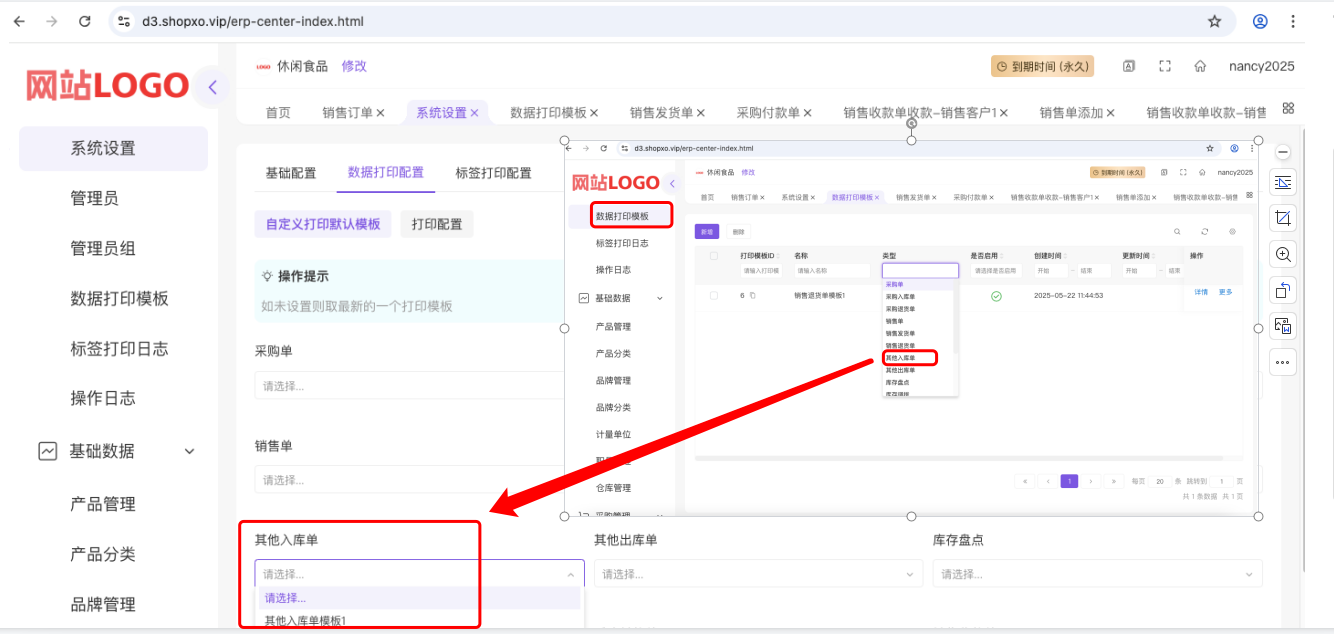Viewport: 1334px width, 634px height.
Task: Open 标签打印日志 in the main sidebar
Action: tap(119, 348)
